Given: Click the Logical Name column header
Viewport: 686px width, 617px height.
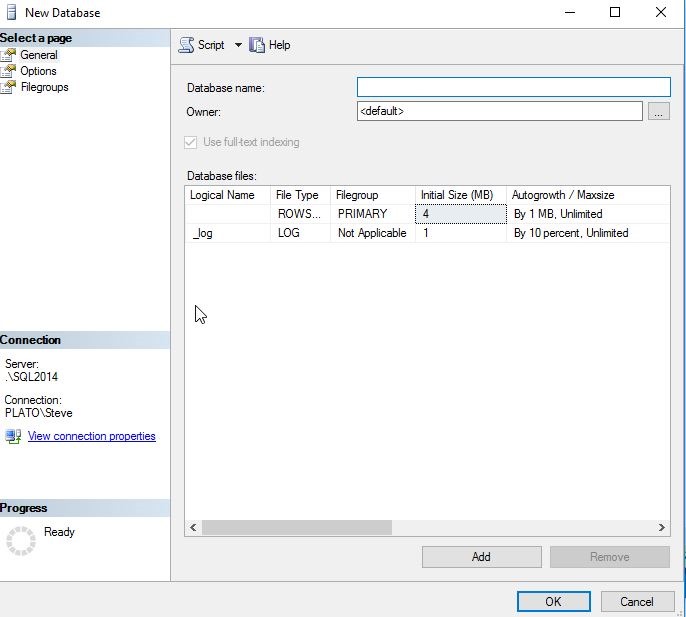Looking at the screenshot, I should 222,195.
